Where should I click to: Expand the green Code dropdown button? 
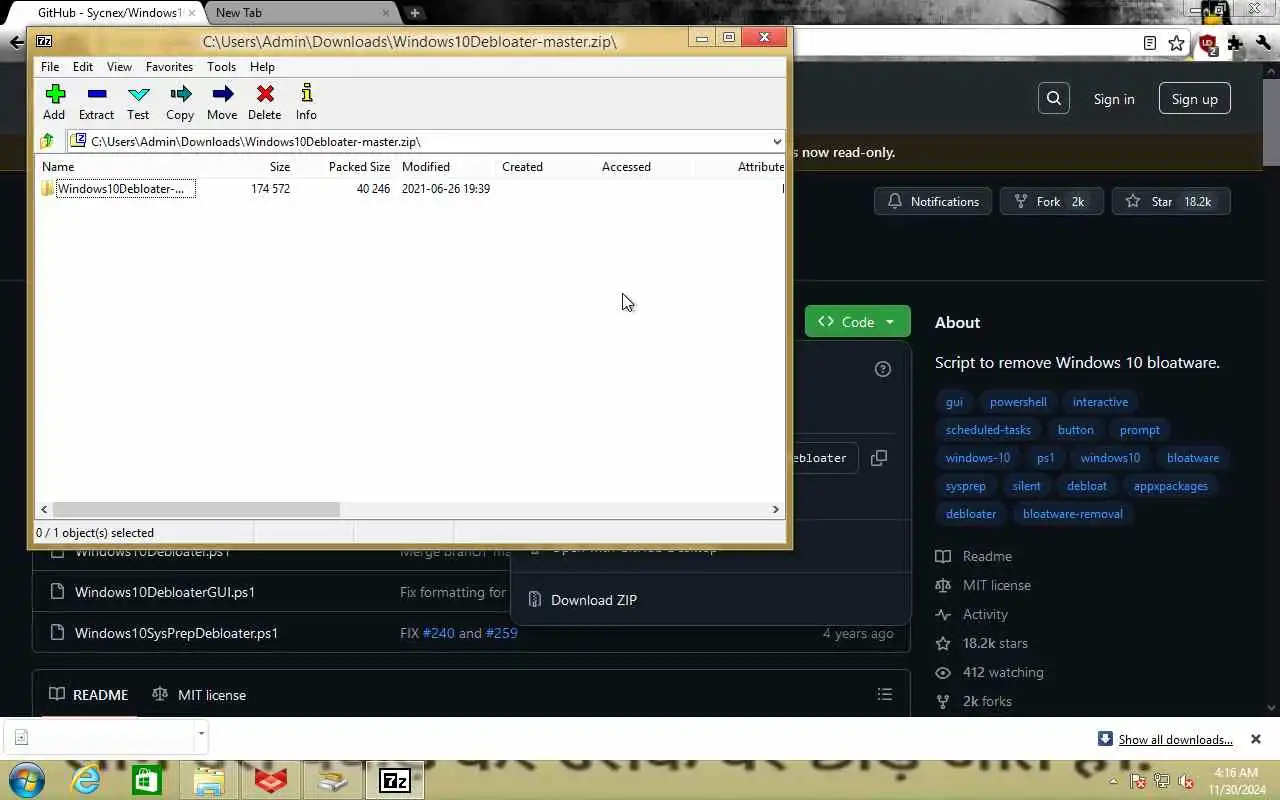coord(857,321)
